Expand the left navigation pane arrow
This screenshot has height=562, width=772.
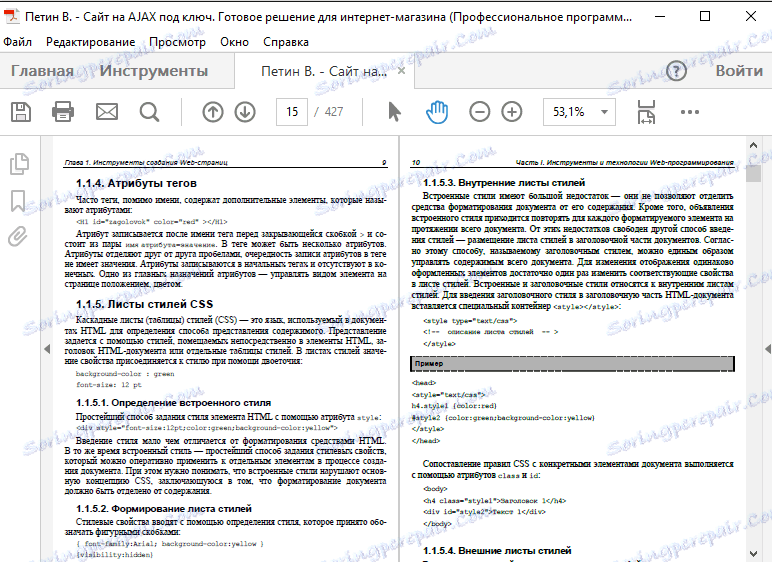point(47,349)
